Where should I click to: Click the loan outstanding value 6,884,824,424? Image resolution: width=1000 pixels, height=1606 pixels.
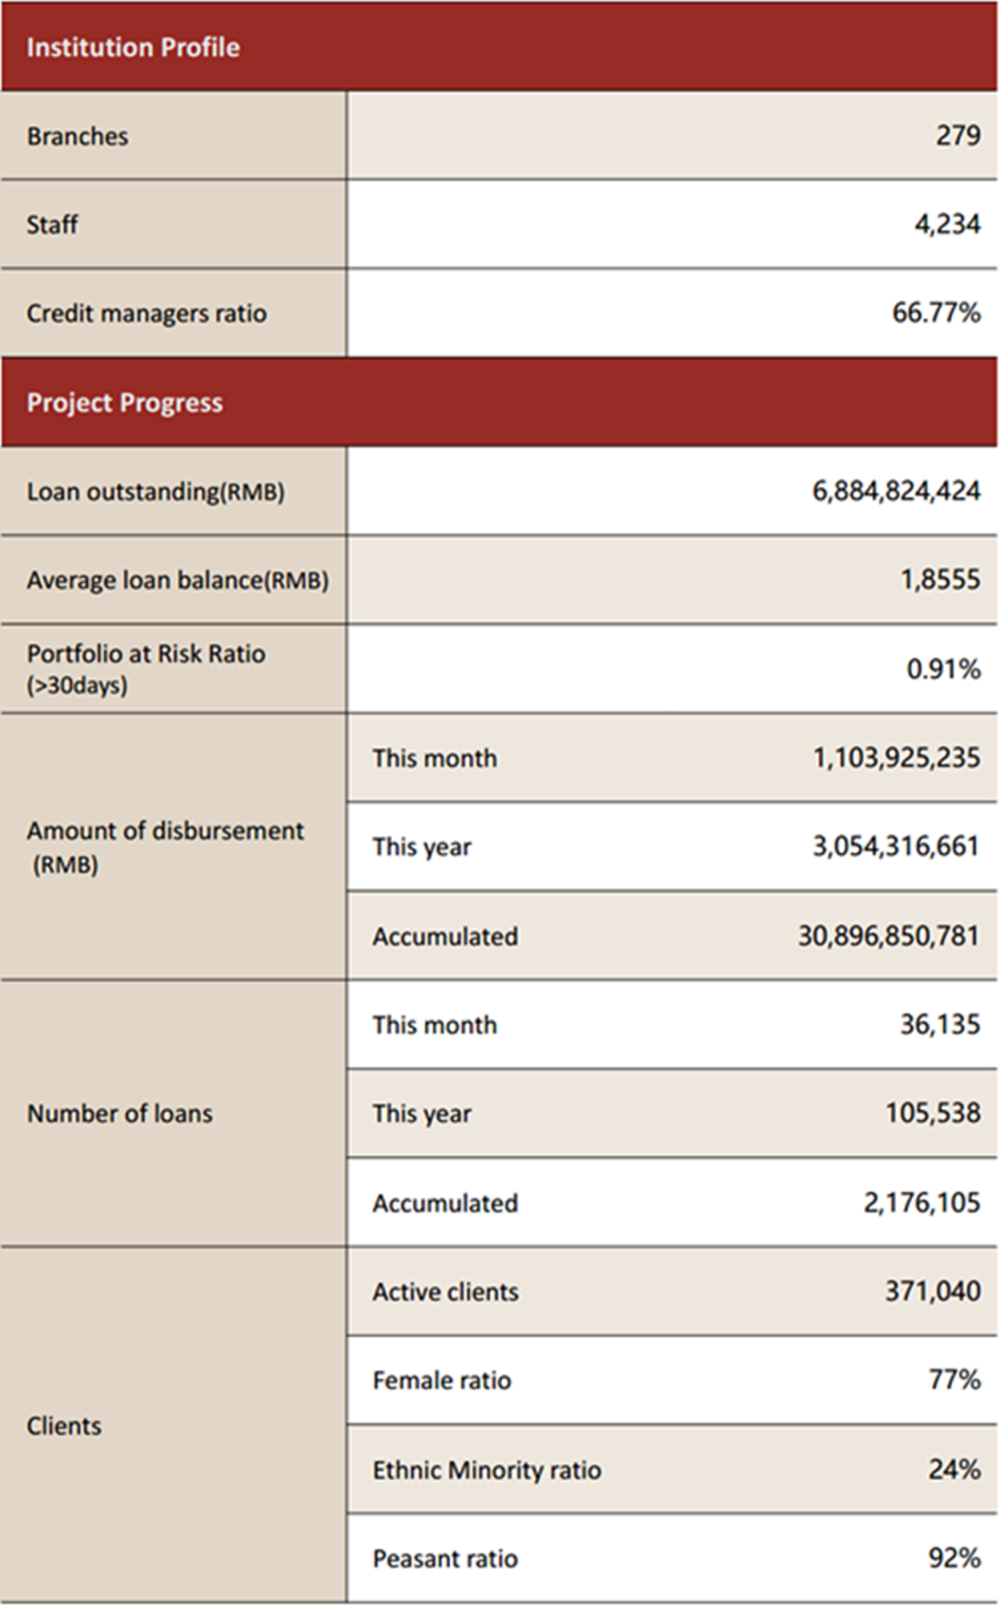895,492
